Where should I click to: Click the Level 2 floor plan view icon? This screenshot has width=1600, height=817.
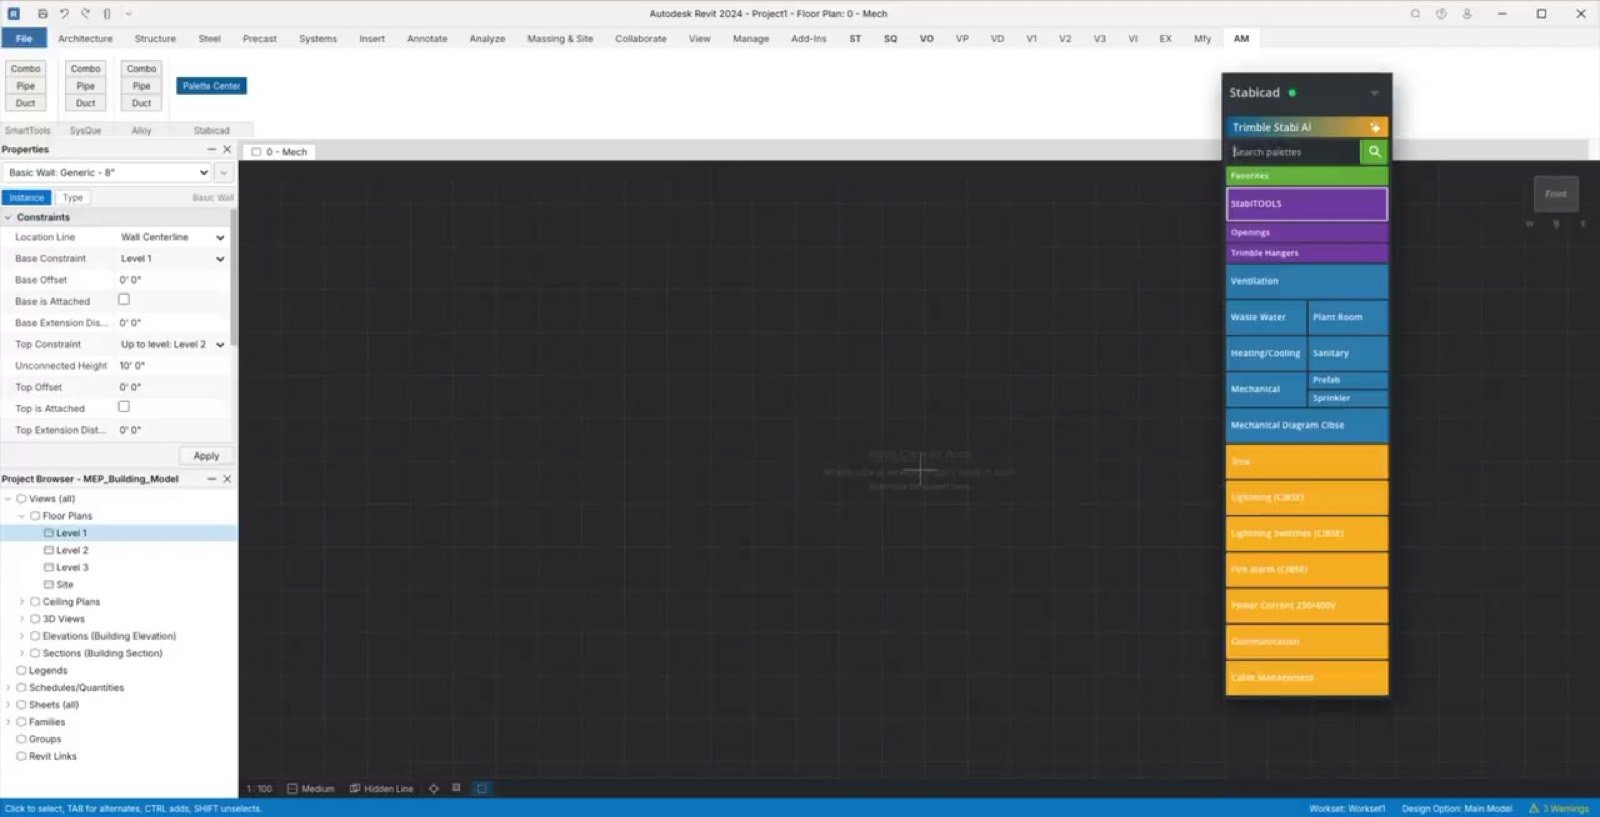(x=49, y=551)
